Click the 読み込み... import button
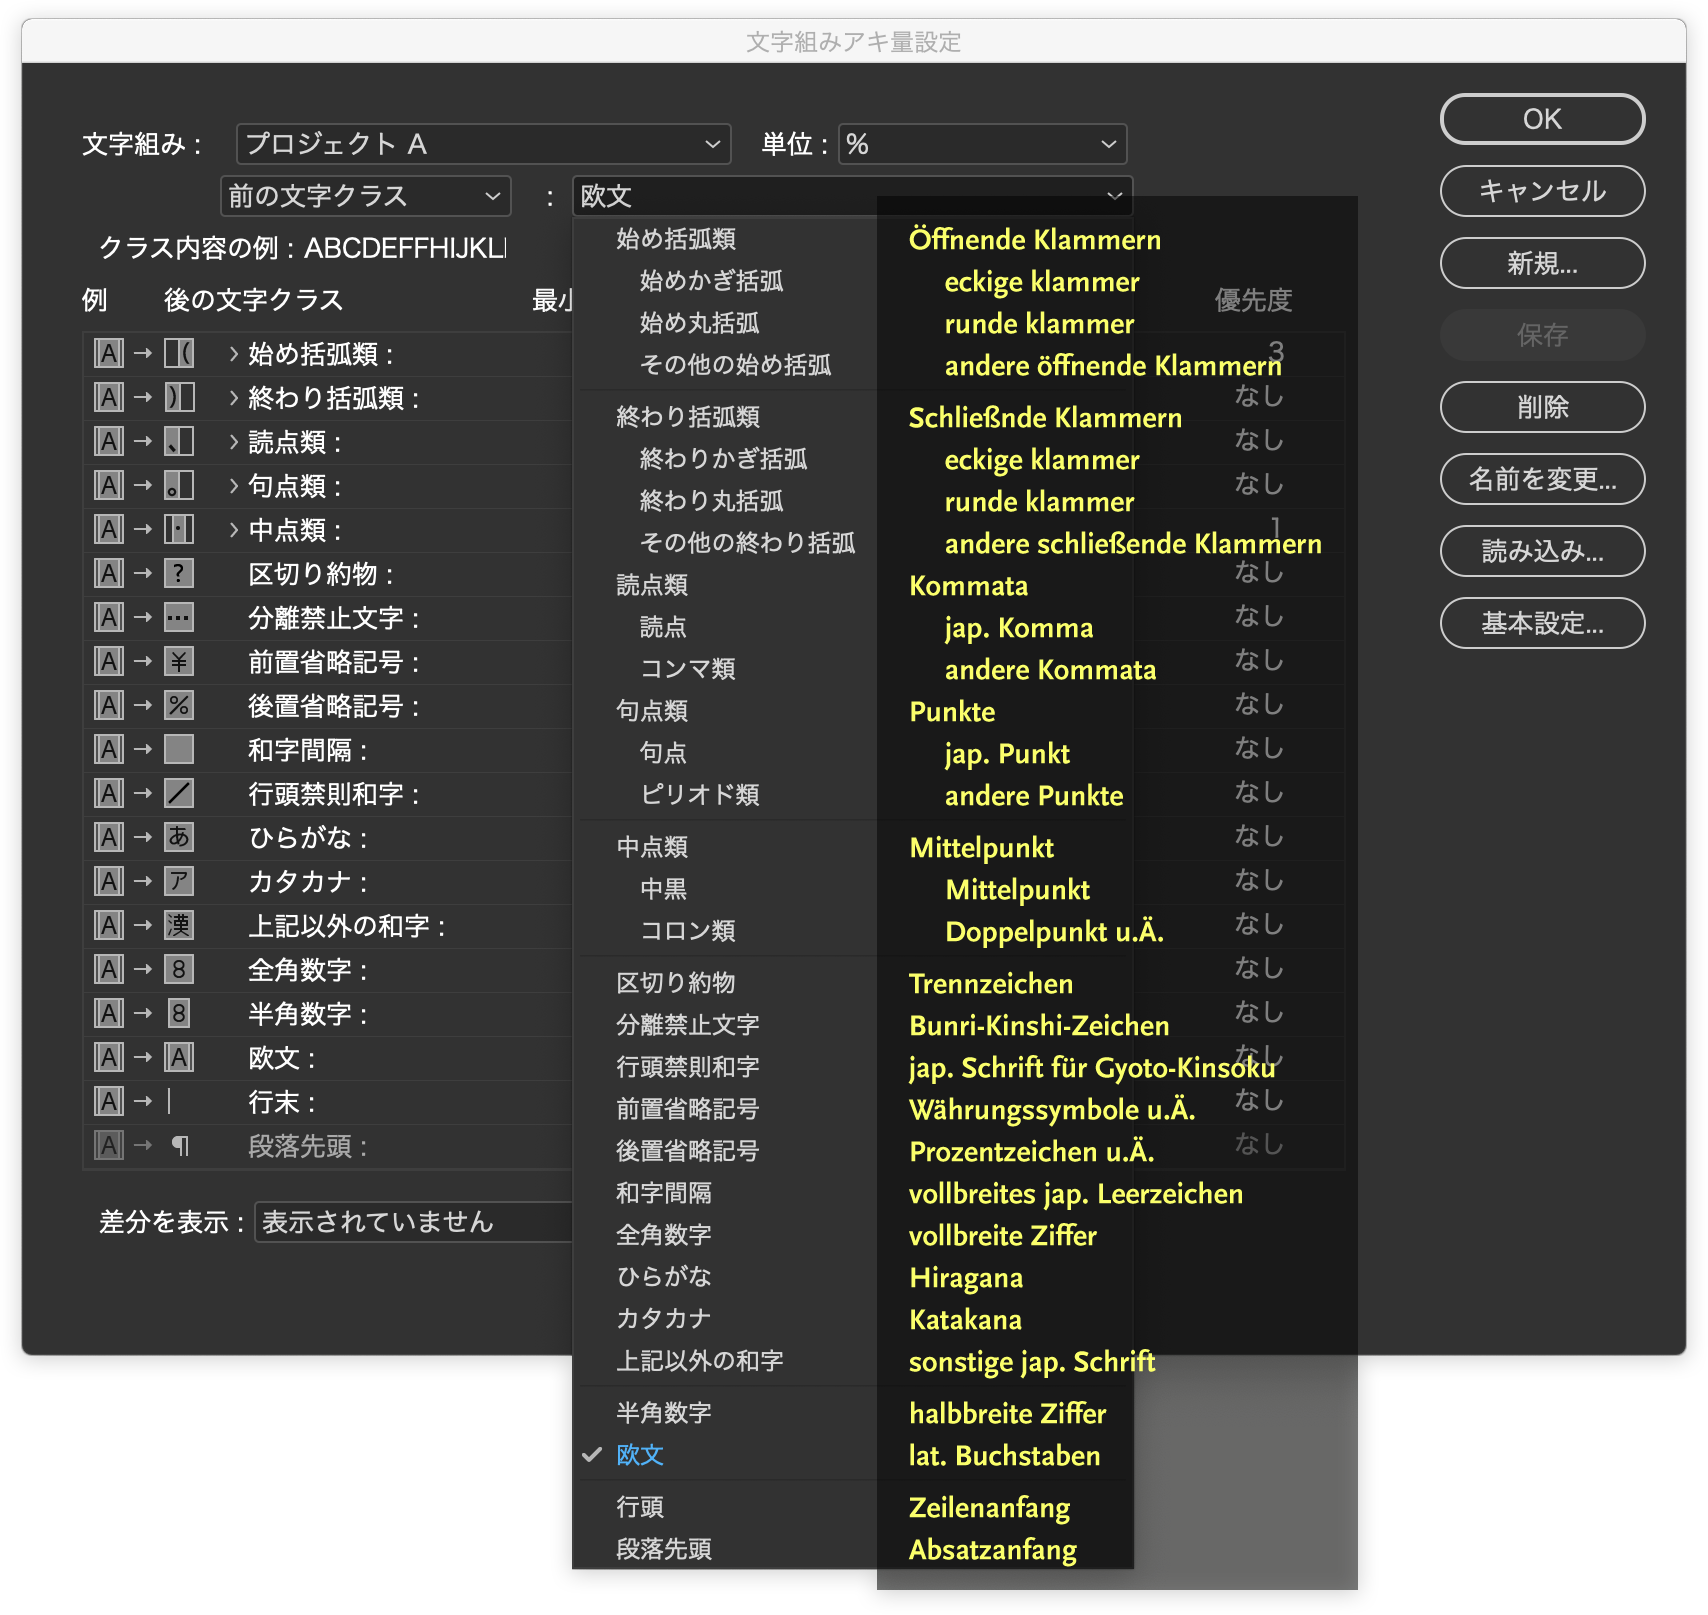 pos(1541,551)
